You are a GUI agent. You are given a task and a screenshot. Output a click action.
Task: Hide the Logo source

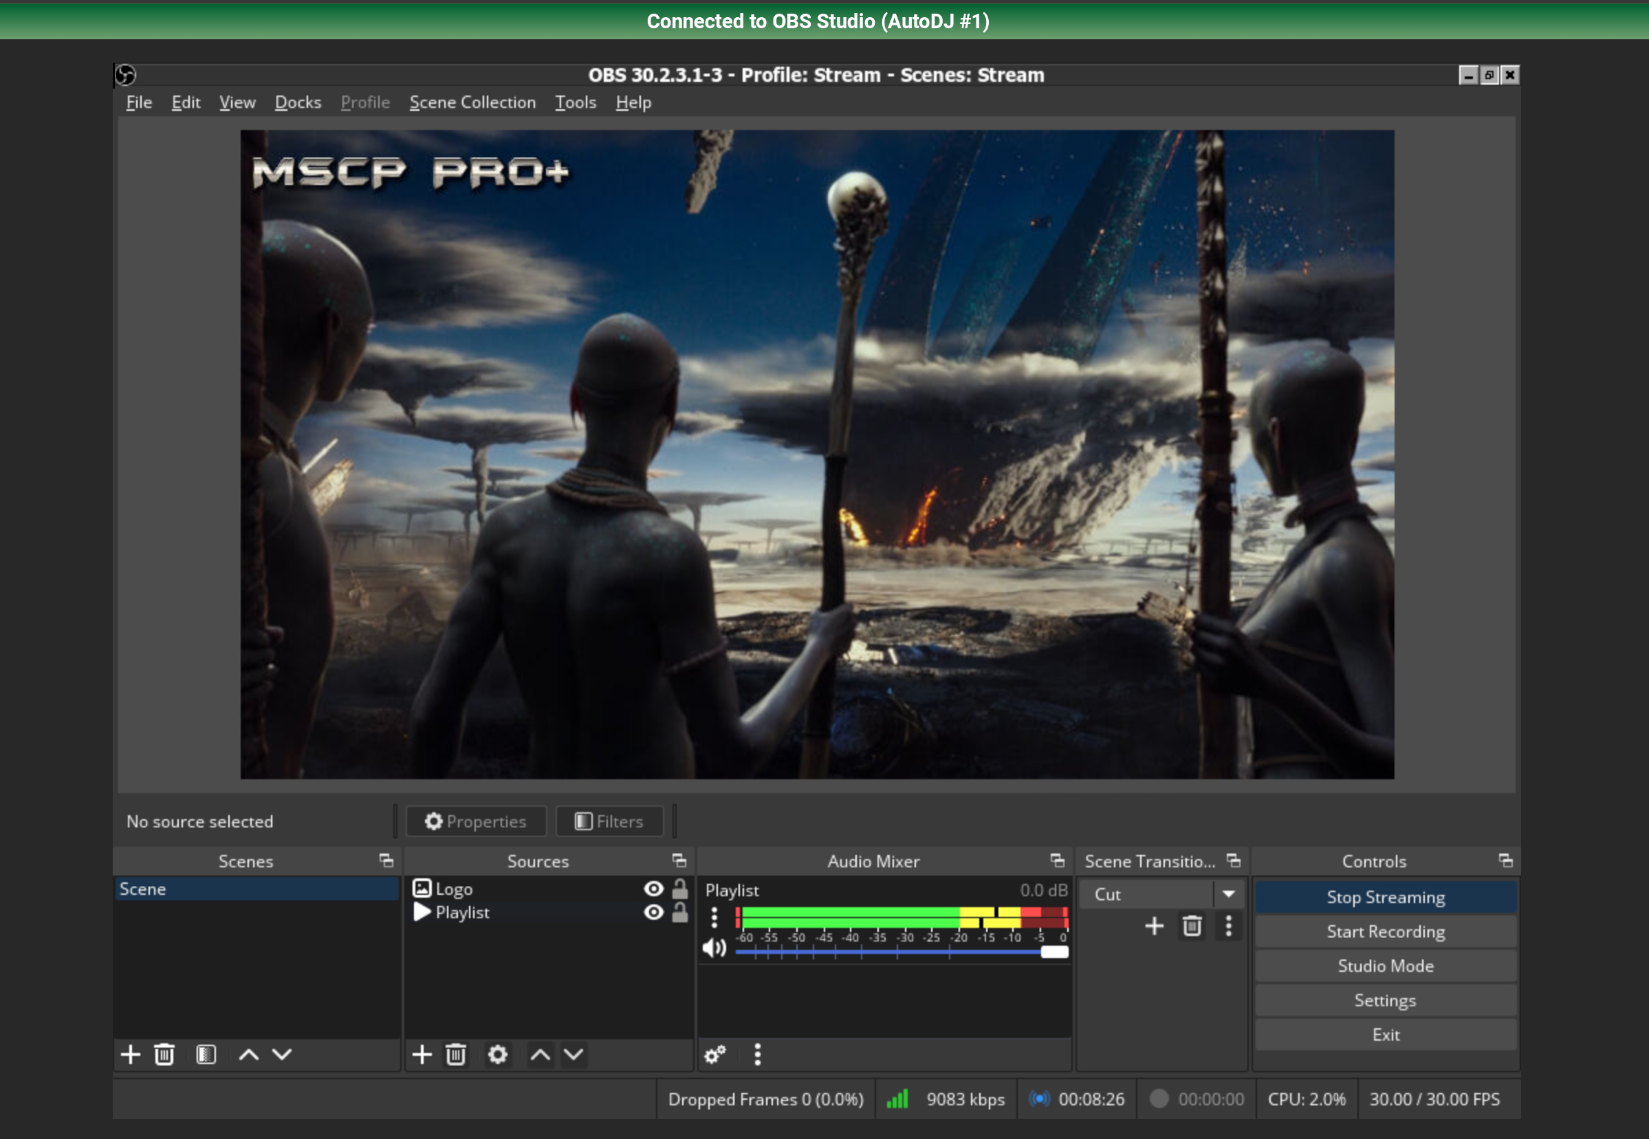click(x=654, y=888)
